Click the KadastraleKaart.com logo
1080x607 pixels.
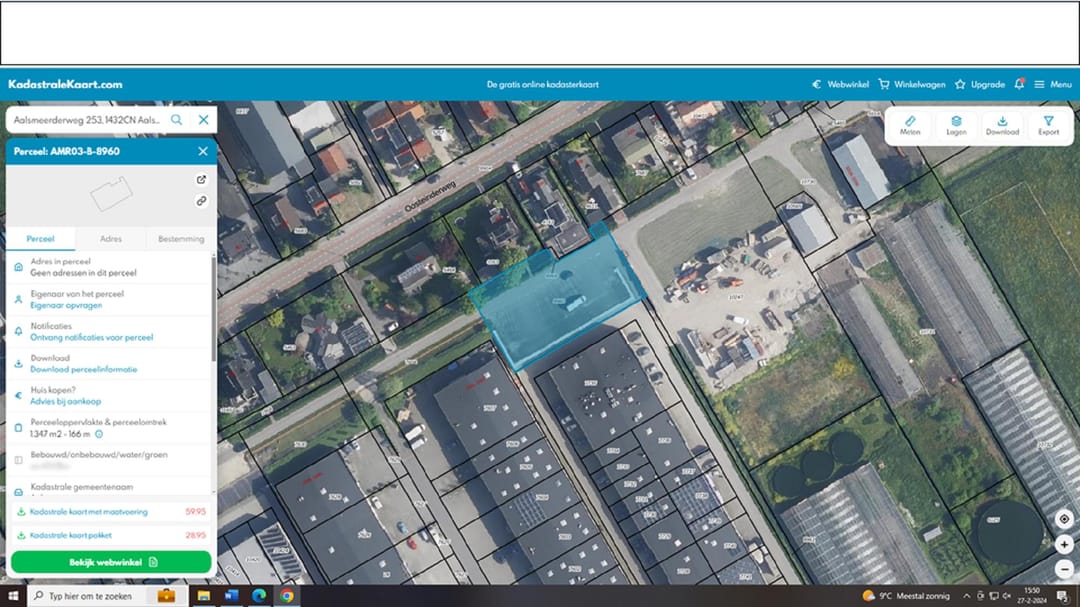point(65,84)
